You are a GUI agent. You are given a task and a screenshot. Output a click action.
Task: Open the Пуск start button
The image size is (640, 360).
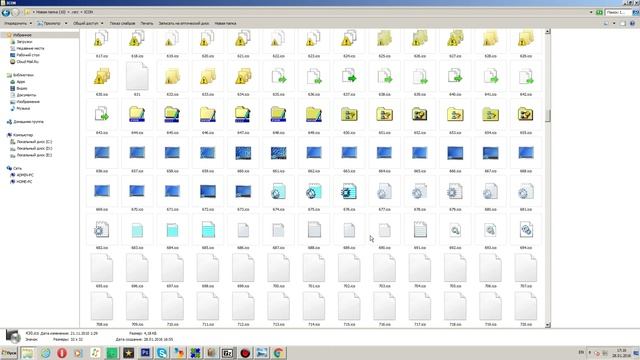[9, 353]
